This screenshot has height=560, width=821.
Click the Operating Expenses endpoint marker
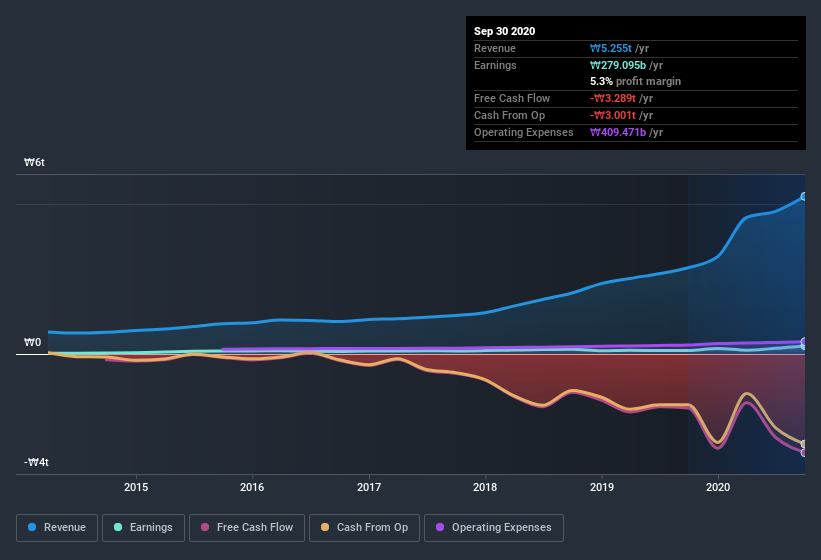[x=804, y=342]
